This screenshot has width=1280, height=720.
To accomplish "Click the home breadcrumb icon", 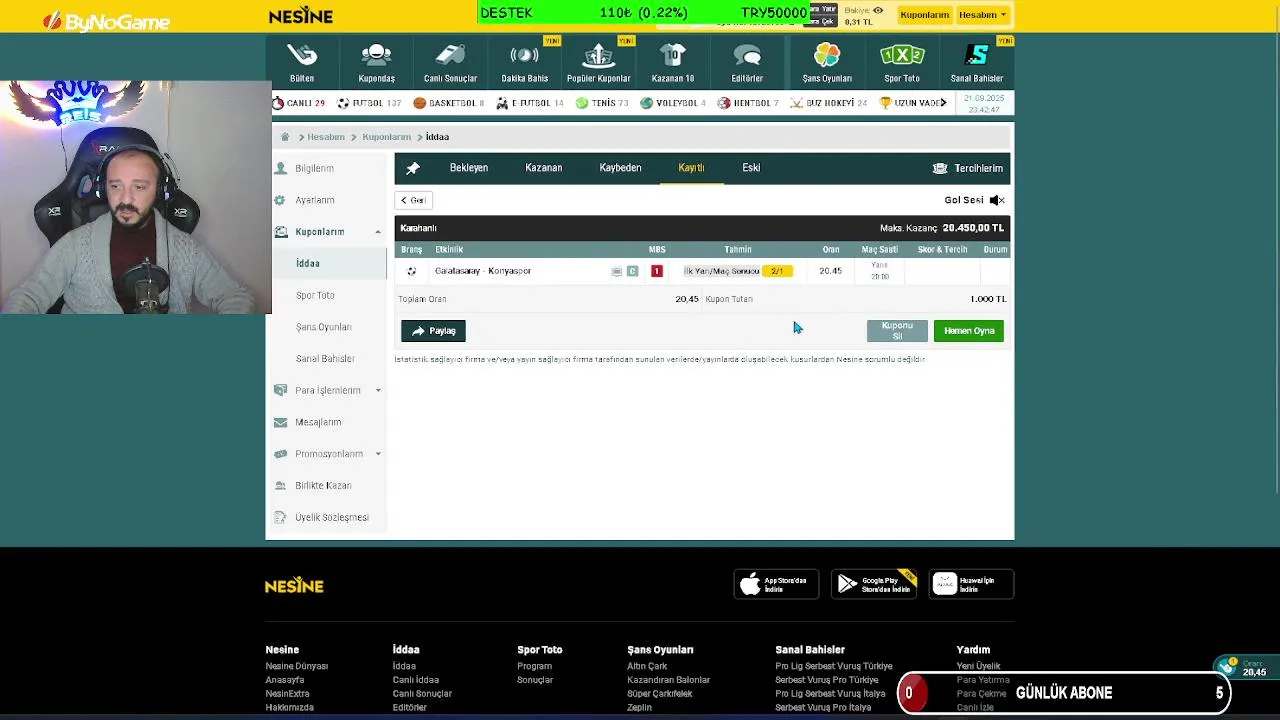I will click(285, 137).
